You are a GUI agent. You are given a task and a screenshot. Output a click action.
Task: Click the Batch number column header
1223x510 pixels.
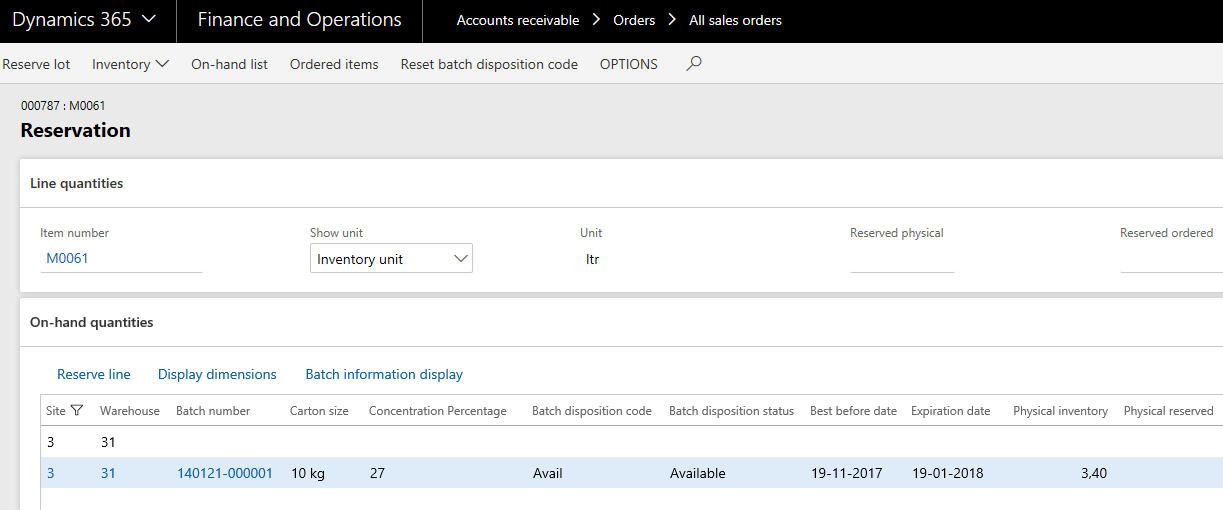point(213,411)
